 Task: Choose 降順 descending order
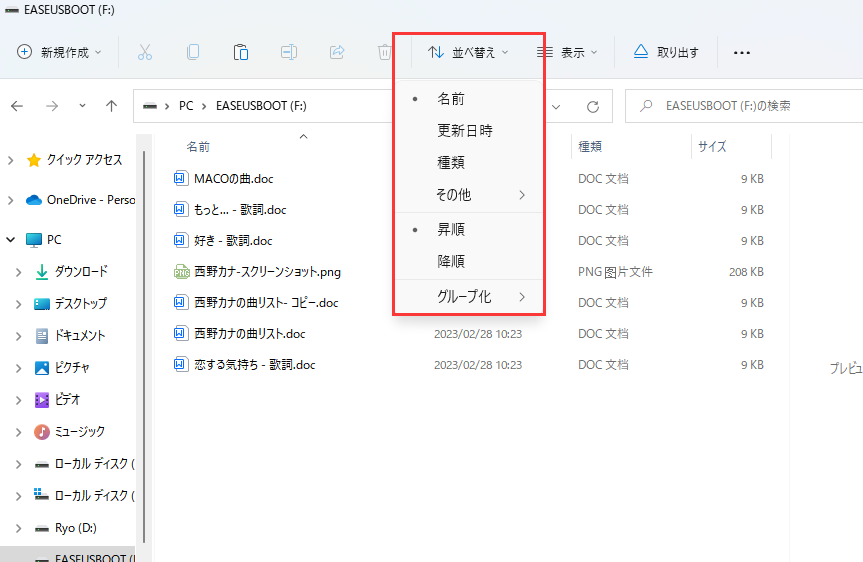point(469,261)
